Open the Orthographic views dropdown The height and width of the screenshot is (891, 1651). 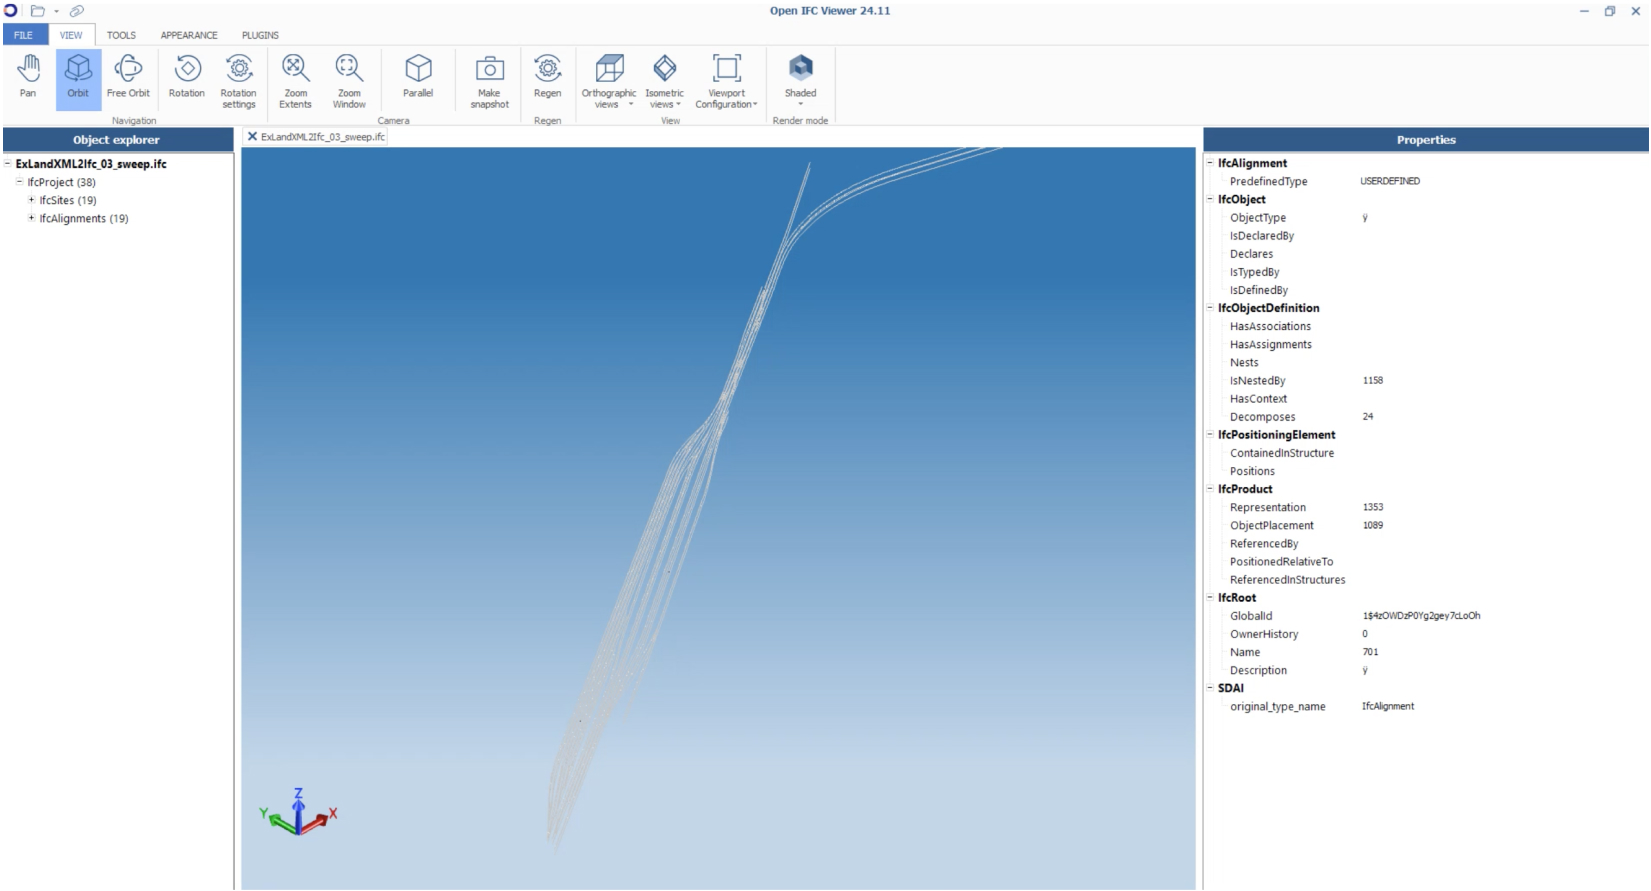[x=608, y=82]
